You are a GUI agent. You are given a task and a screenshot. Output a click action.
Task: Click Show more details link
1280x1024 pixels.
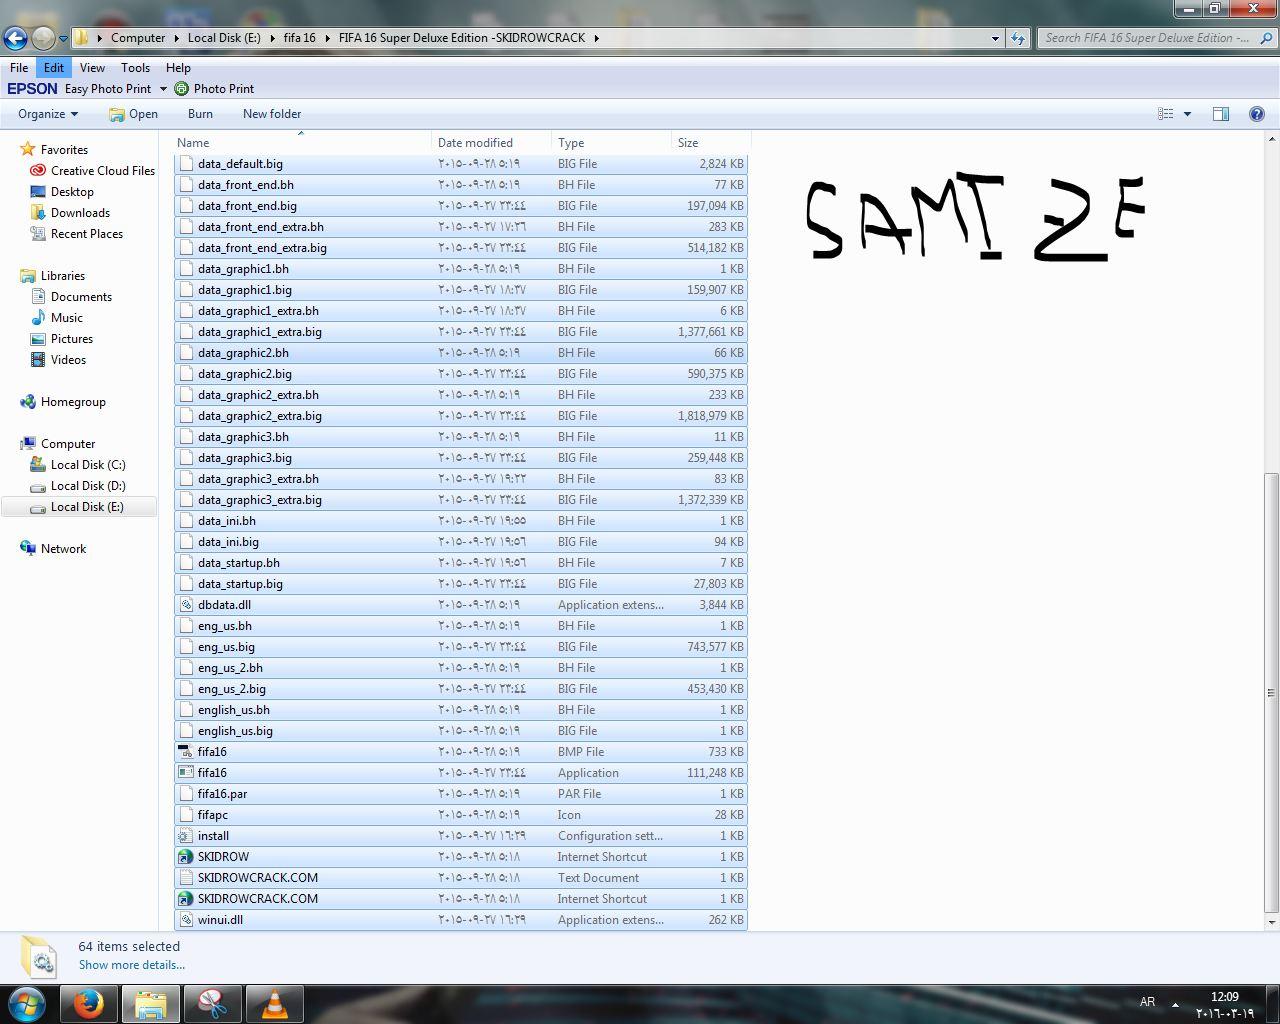tap(132, 965)
